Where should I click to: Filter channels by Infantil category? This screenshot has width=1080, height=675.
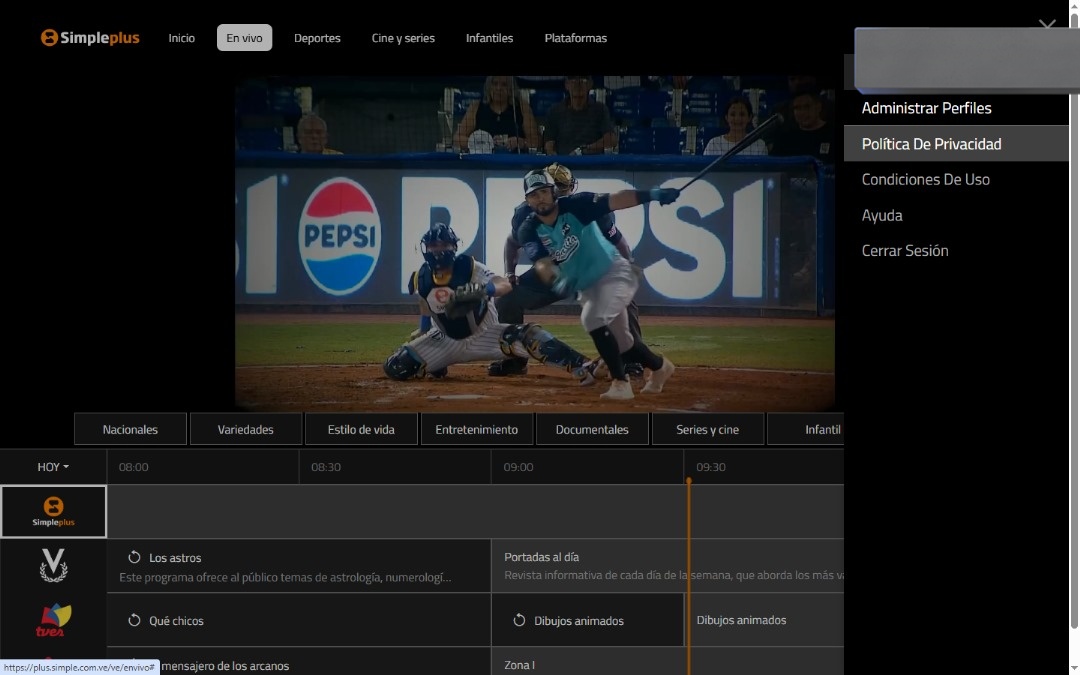coord(806,429)
